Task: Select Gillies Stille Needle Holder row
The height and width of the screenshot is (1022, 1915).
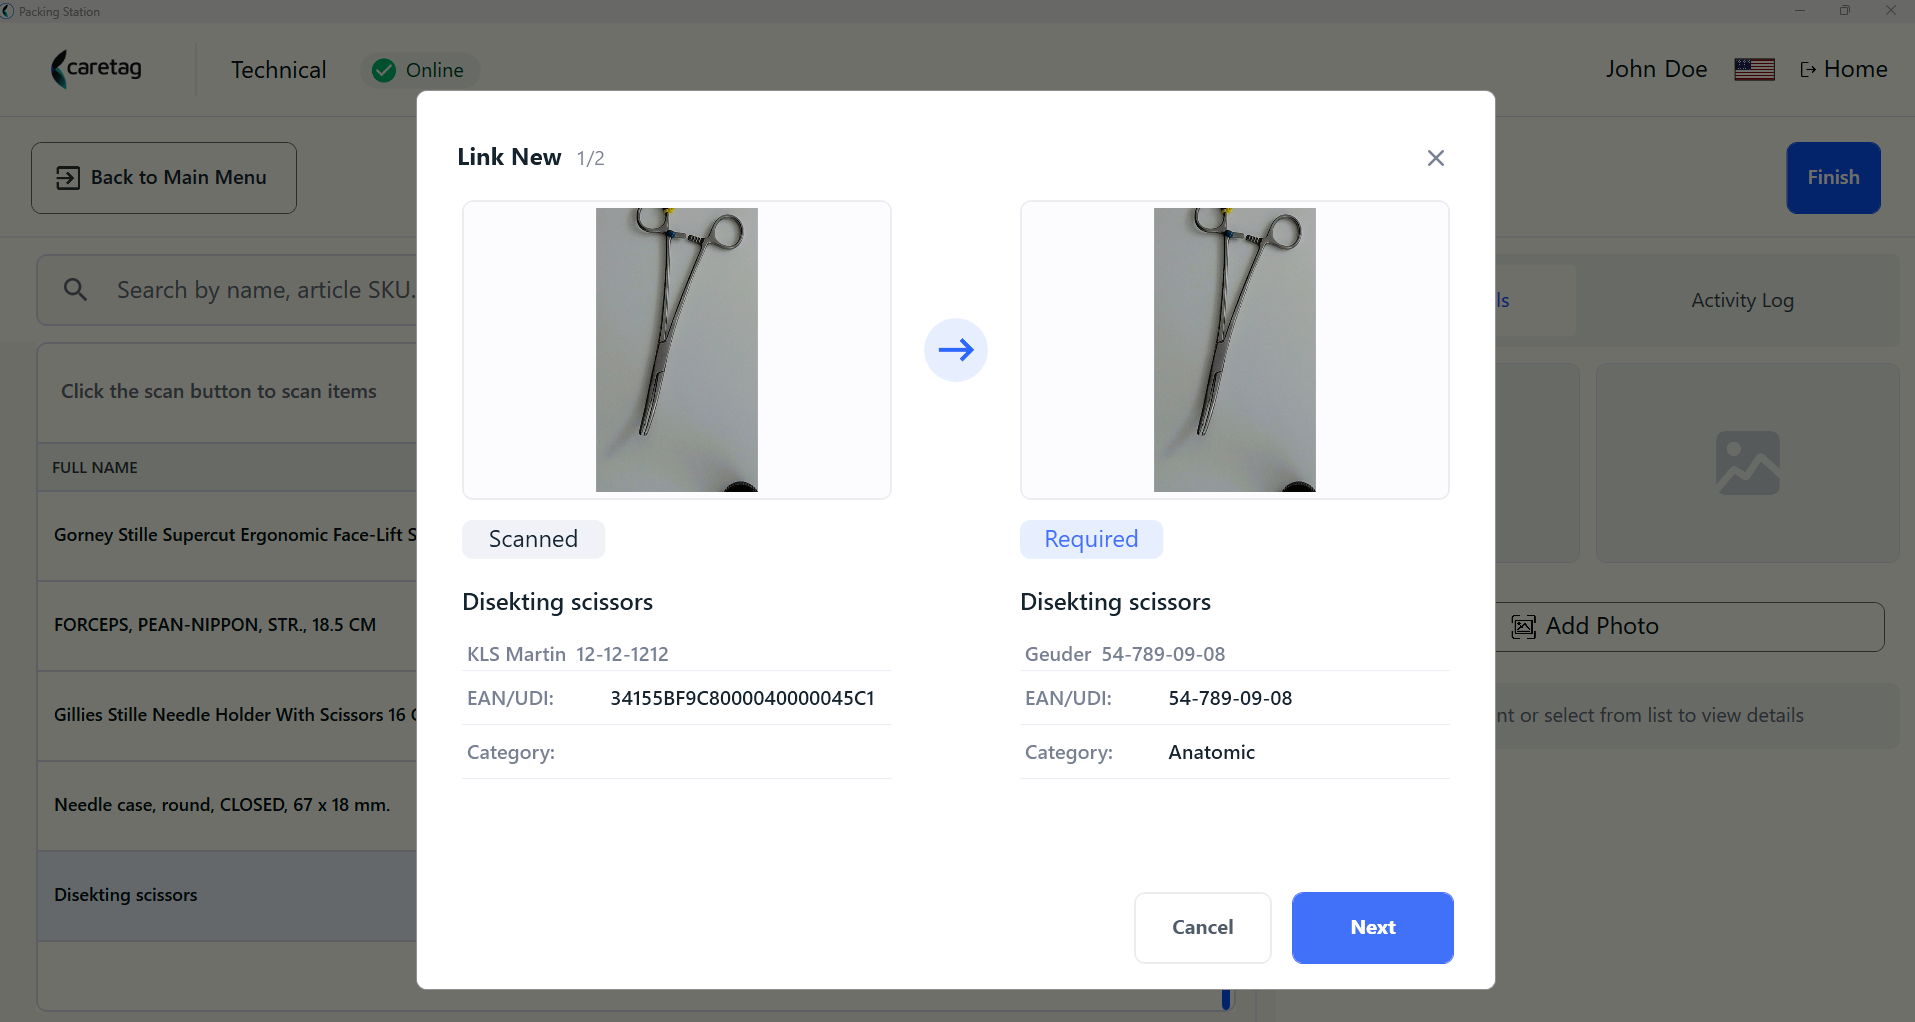Action: pos(228,715)
